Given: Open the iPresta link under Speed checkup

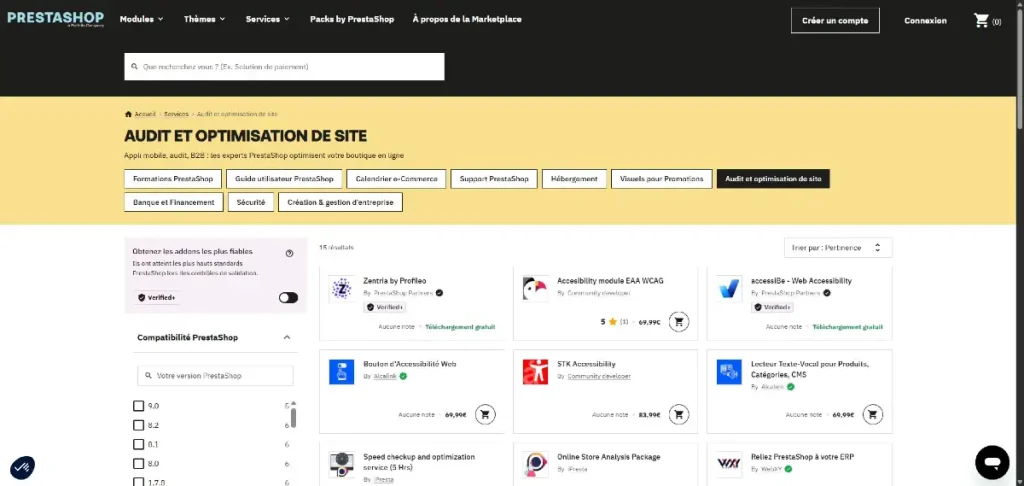Looking at the screenshot, I should point(384,479).
